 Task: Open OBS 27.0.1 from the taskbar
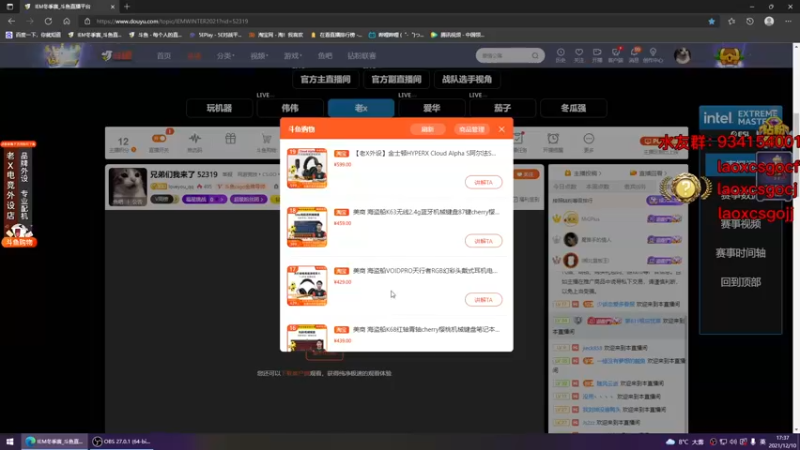[x=121, y=441]
